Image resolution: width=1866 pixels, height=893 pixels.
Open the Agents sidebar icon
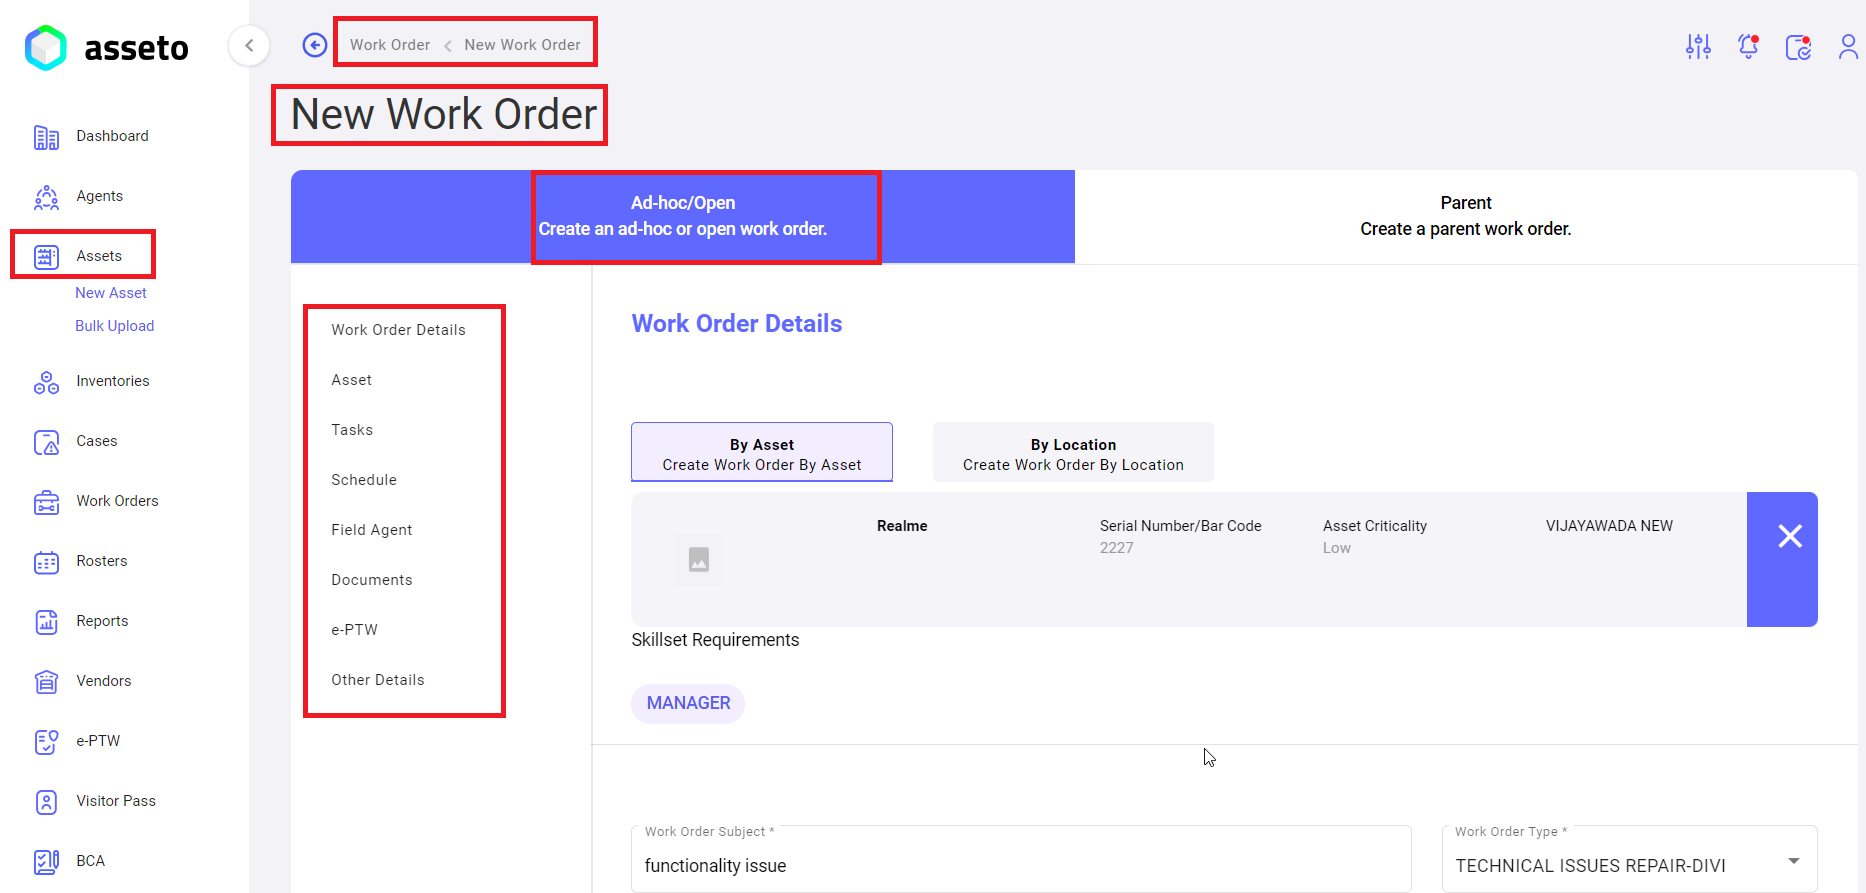click(x=46, y=197)
